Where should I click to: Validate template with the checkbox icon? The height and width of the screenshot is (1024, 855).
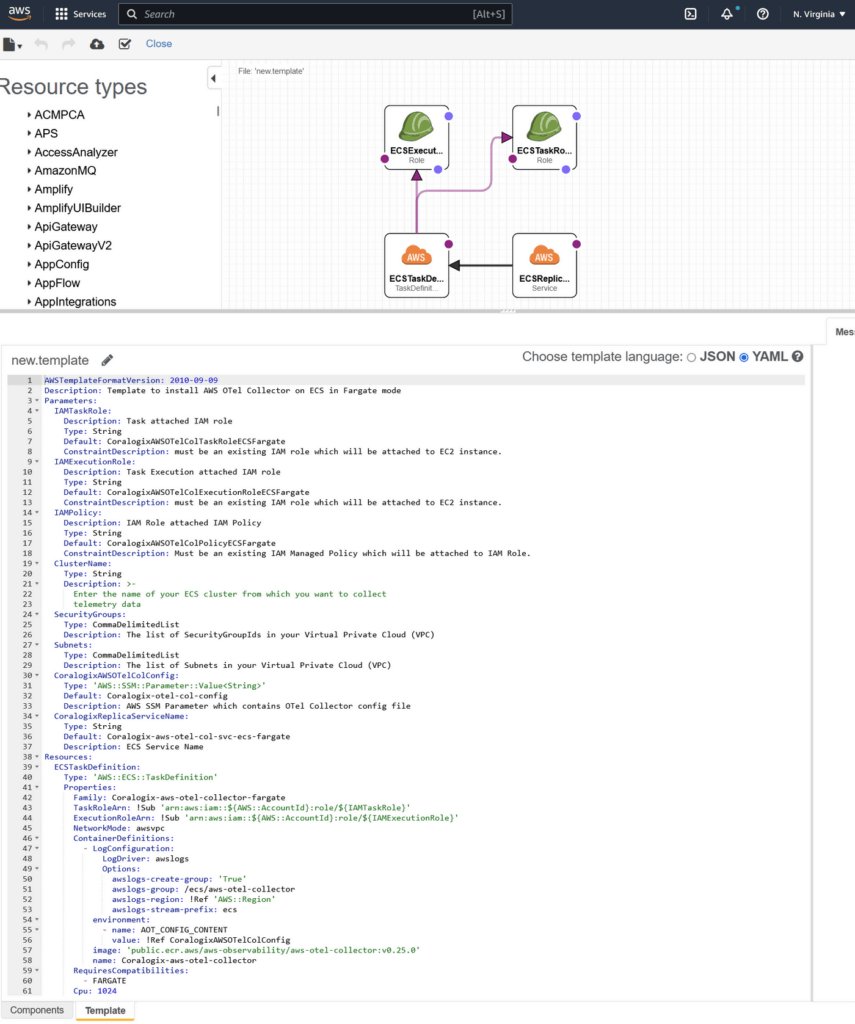point(125,44)
